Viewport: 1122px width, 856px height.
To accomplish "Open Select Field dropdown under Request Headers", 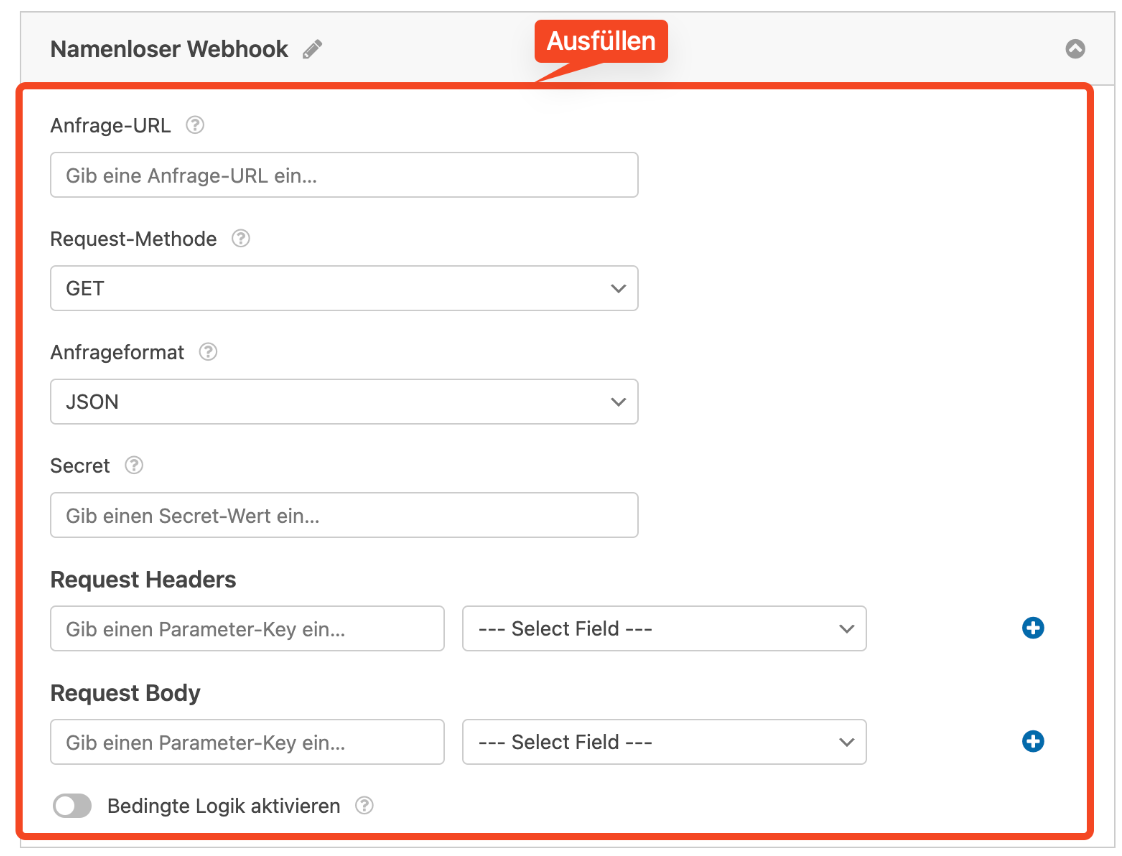I will pos(664,629).
